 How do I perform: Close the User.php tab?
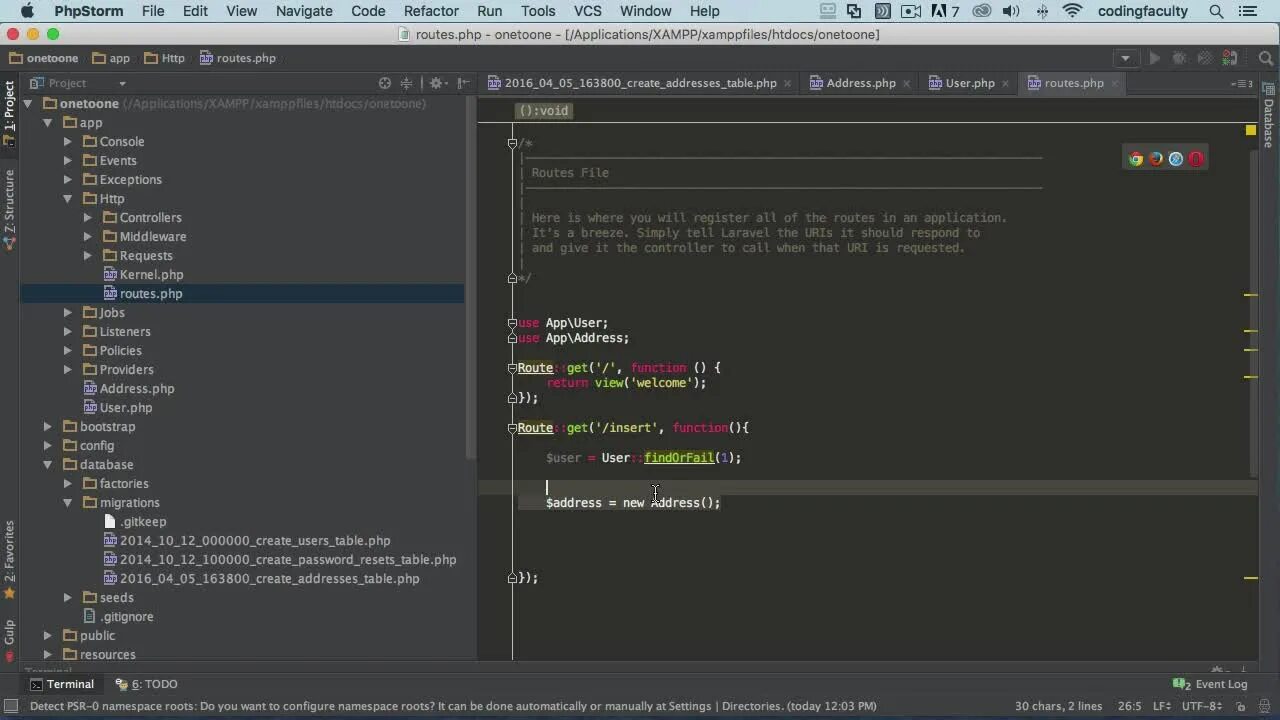[x=1007, y=84]
